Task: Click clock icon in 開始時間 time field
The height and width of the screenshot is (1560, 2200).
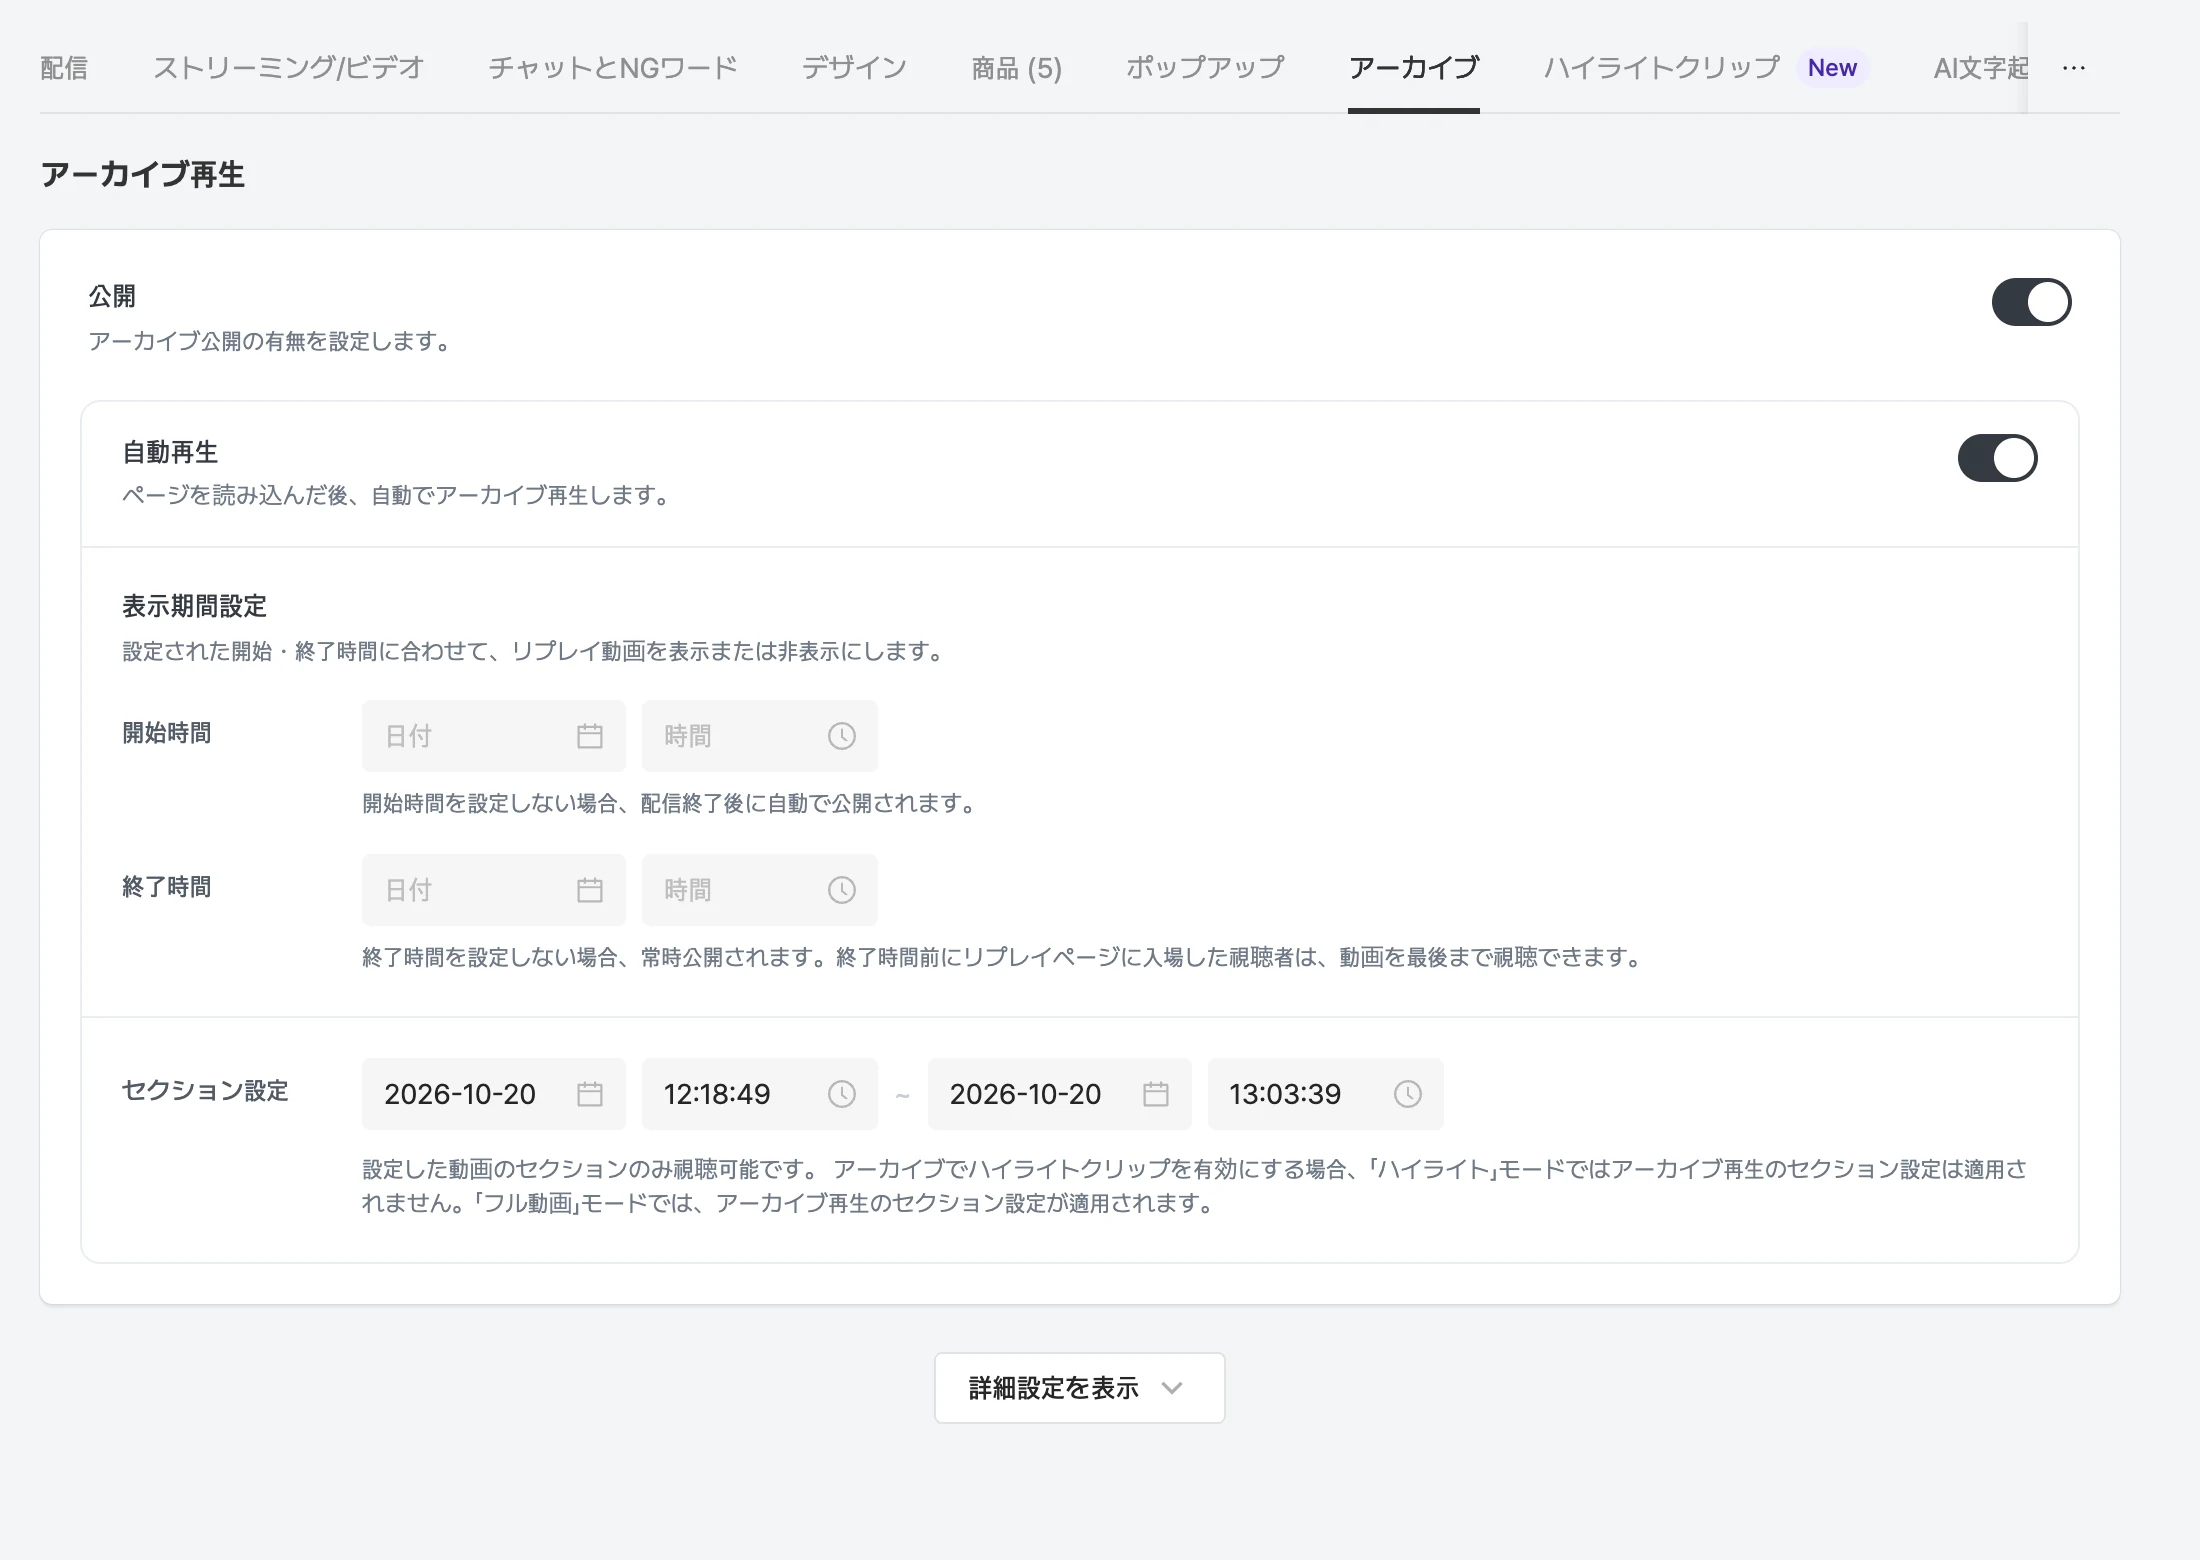Action: (842, 736)
